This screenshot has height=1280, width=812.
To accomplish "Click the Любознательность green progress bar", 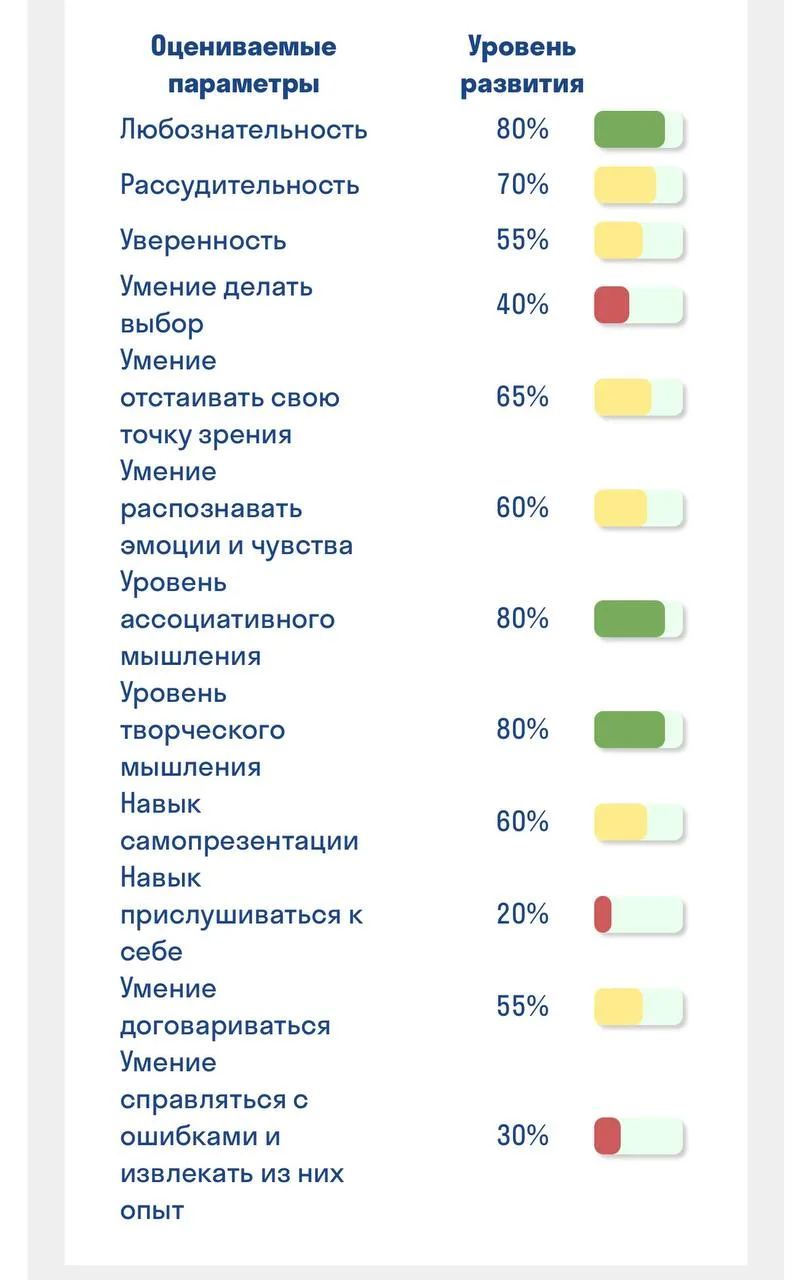I will pyautogui.click(x=638, y=130).
